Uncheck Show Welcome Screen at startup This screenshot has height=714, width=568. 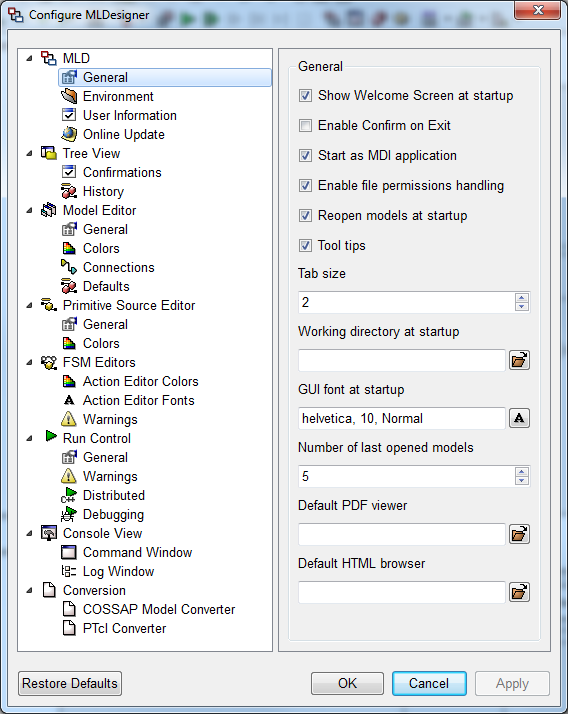[305, 95]
